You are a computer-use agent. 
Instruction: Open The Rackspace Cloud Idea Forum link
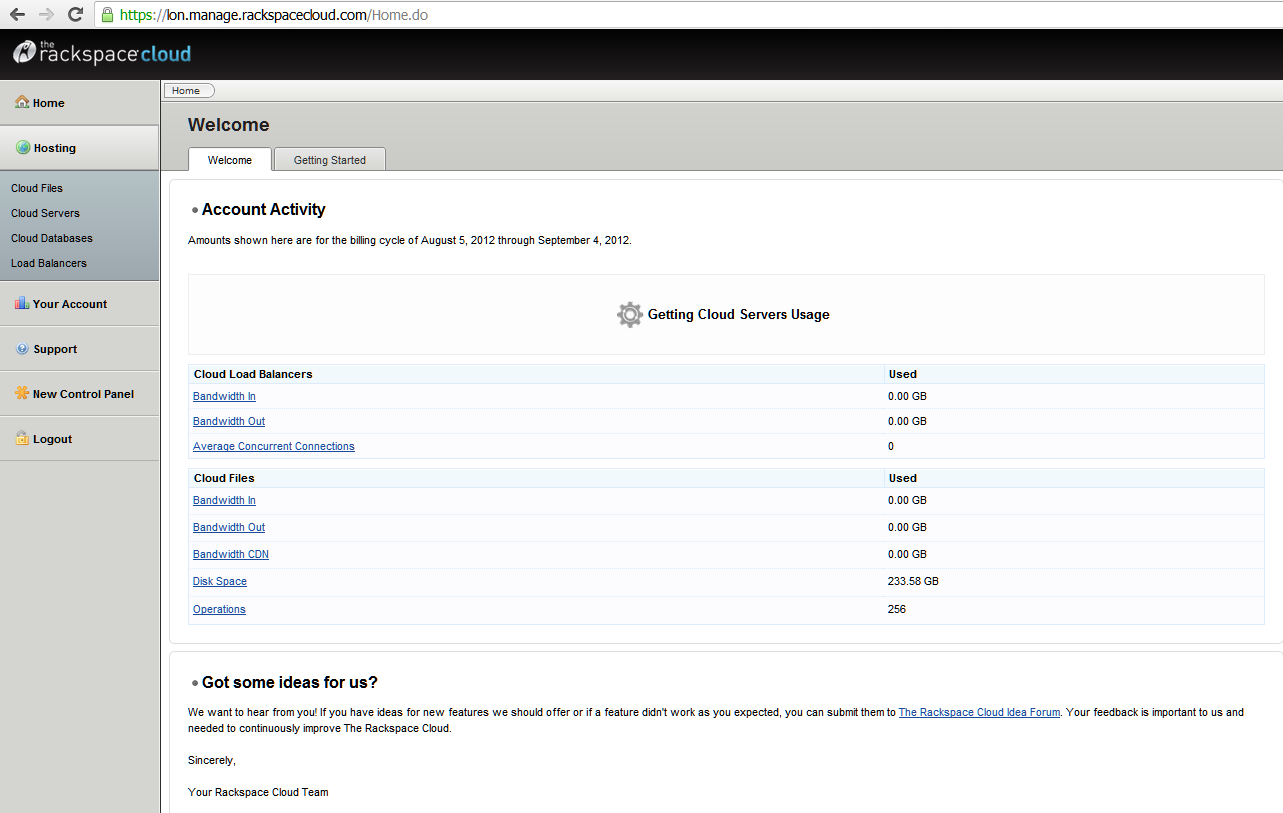click(x=978, y=711)
